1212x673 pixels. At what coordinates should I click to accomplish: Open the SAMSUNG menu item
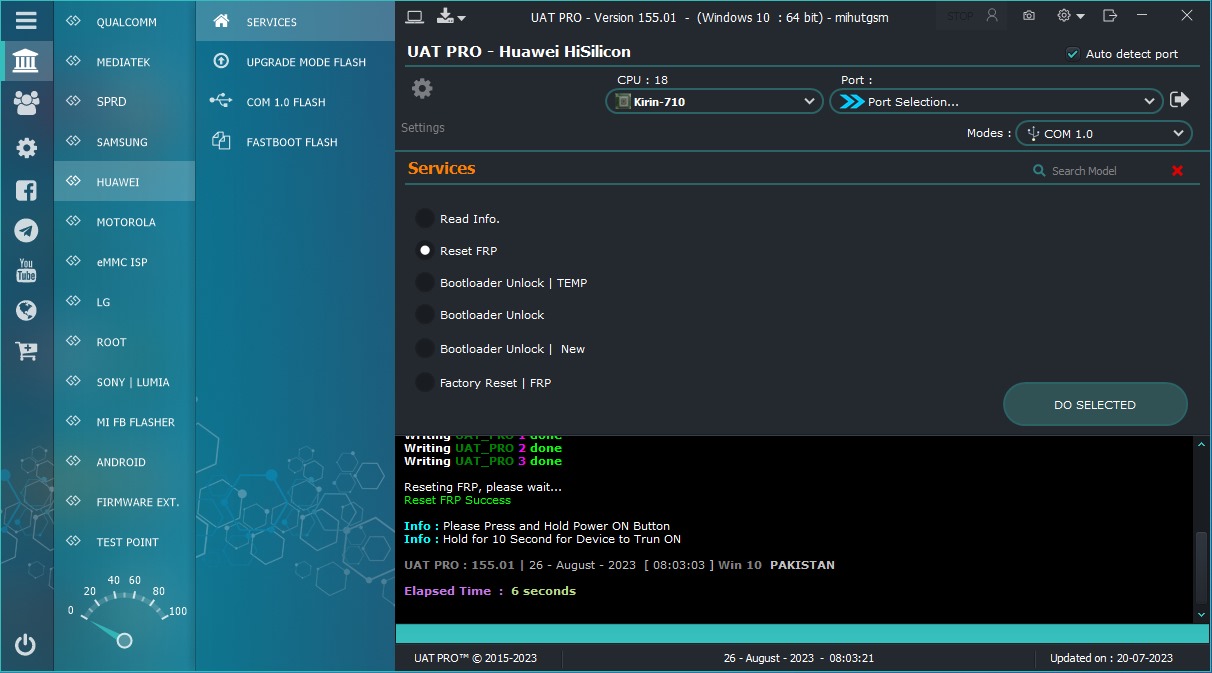pos(125,141)
